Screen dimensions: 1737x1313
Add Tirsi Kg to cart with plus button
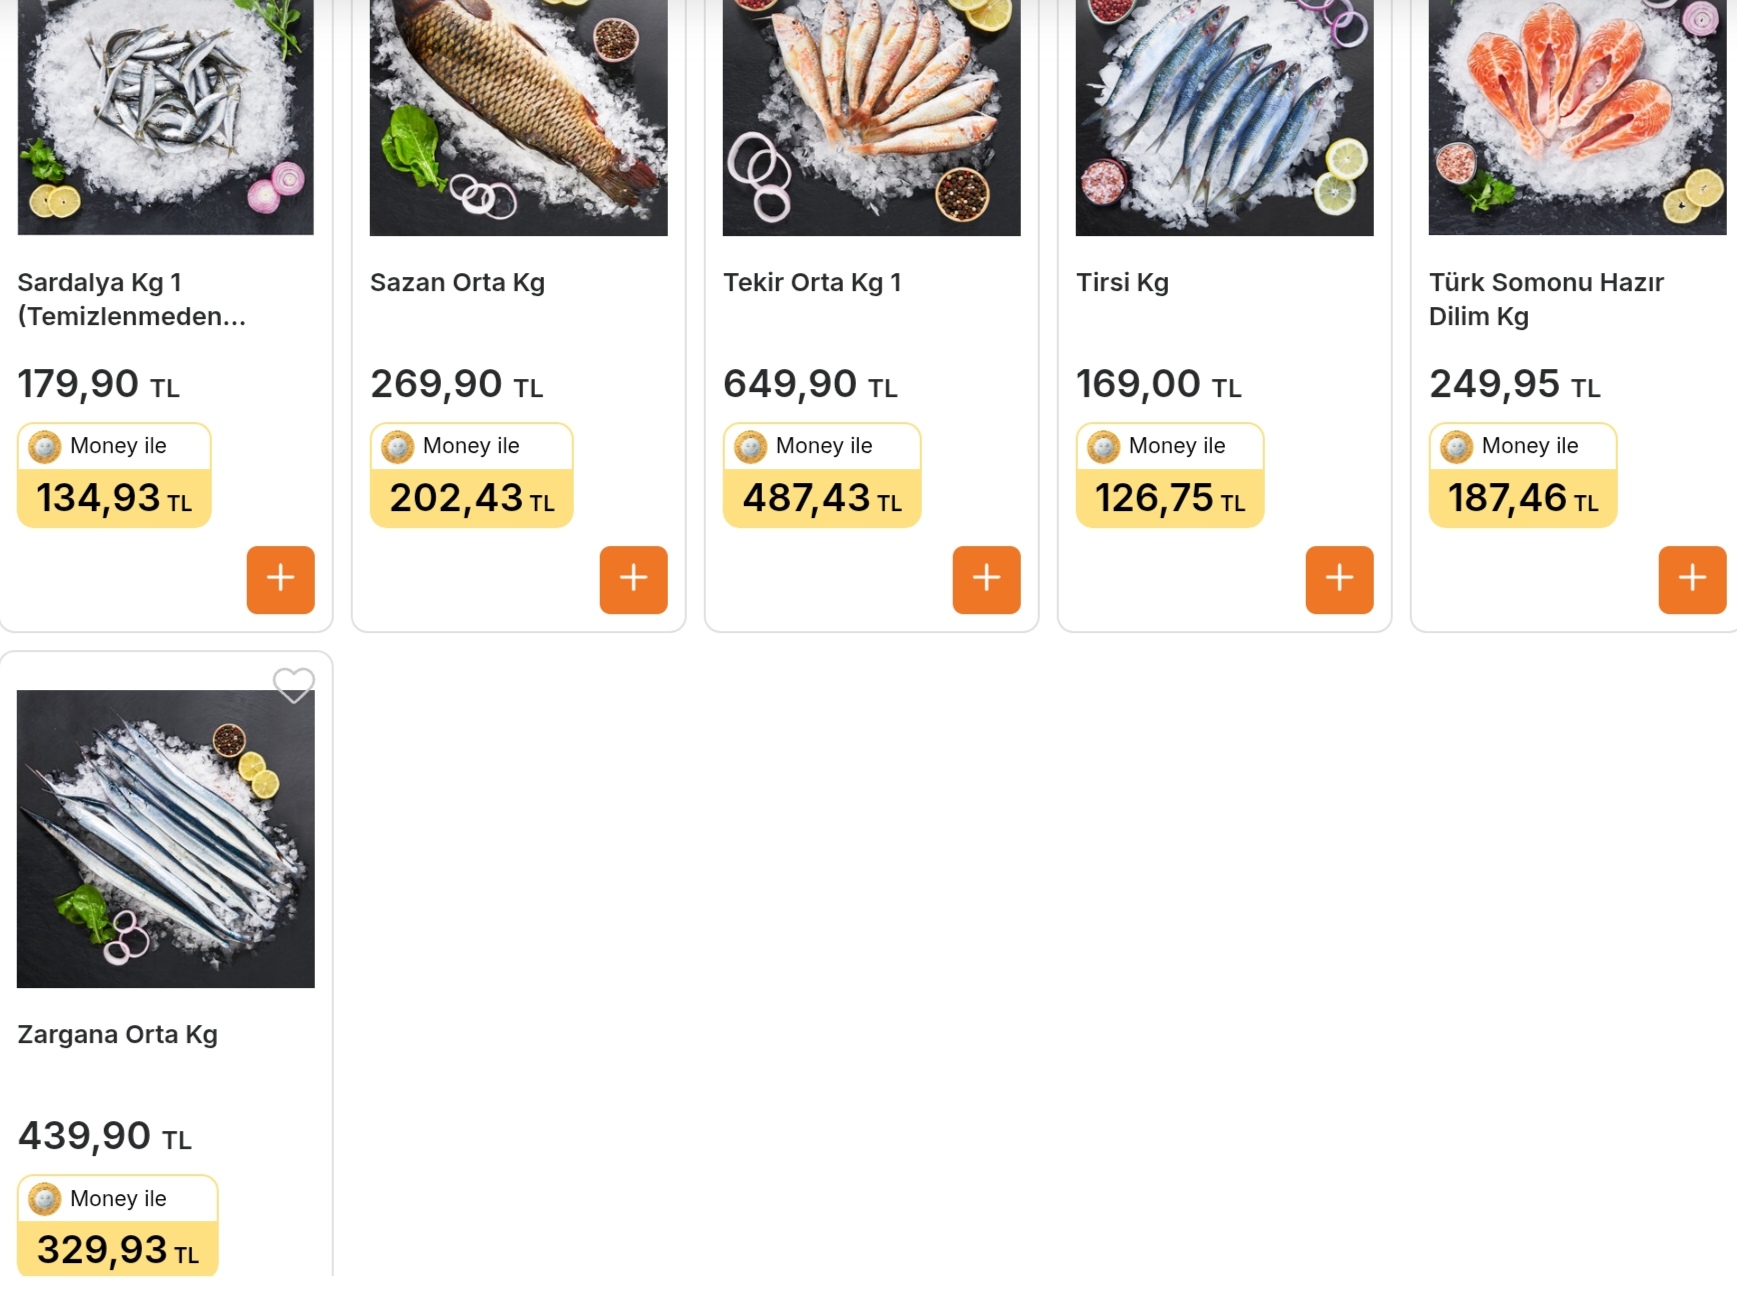click(1339, 579)
